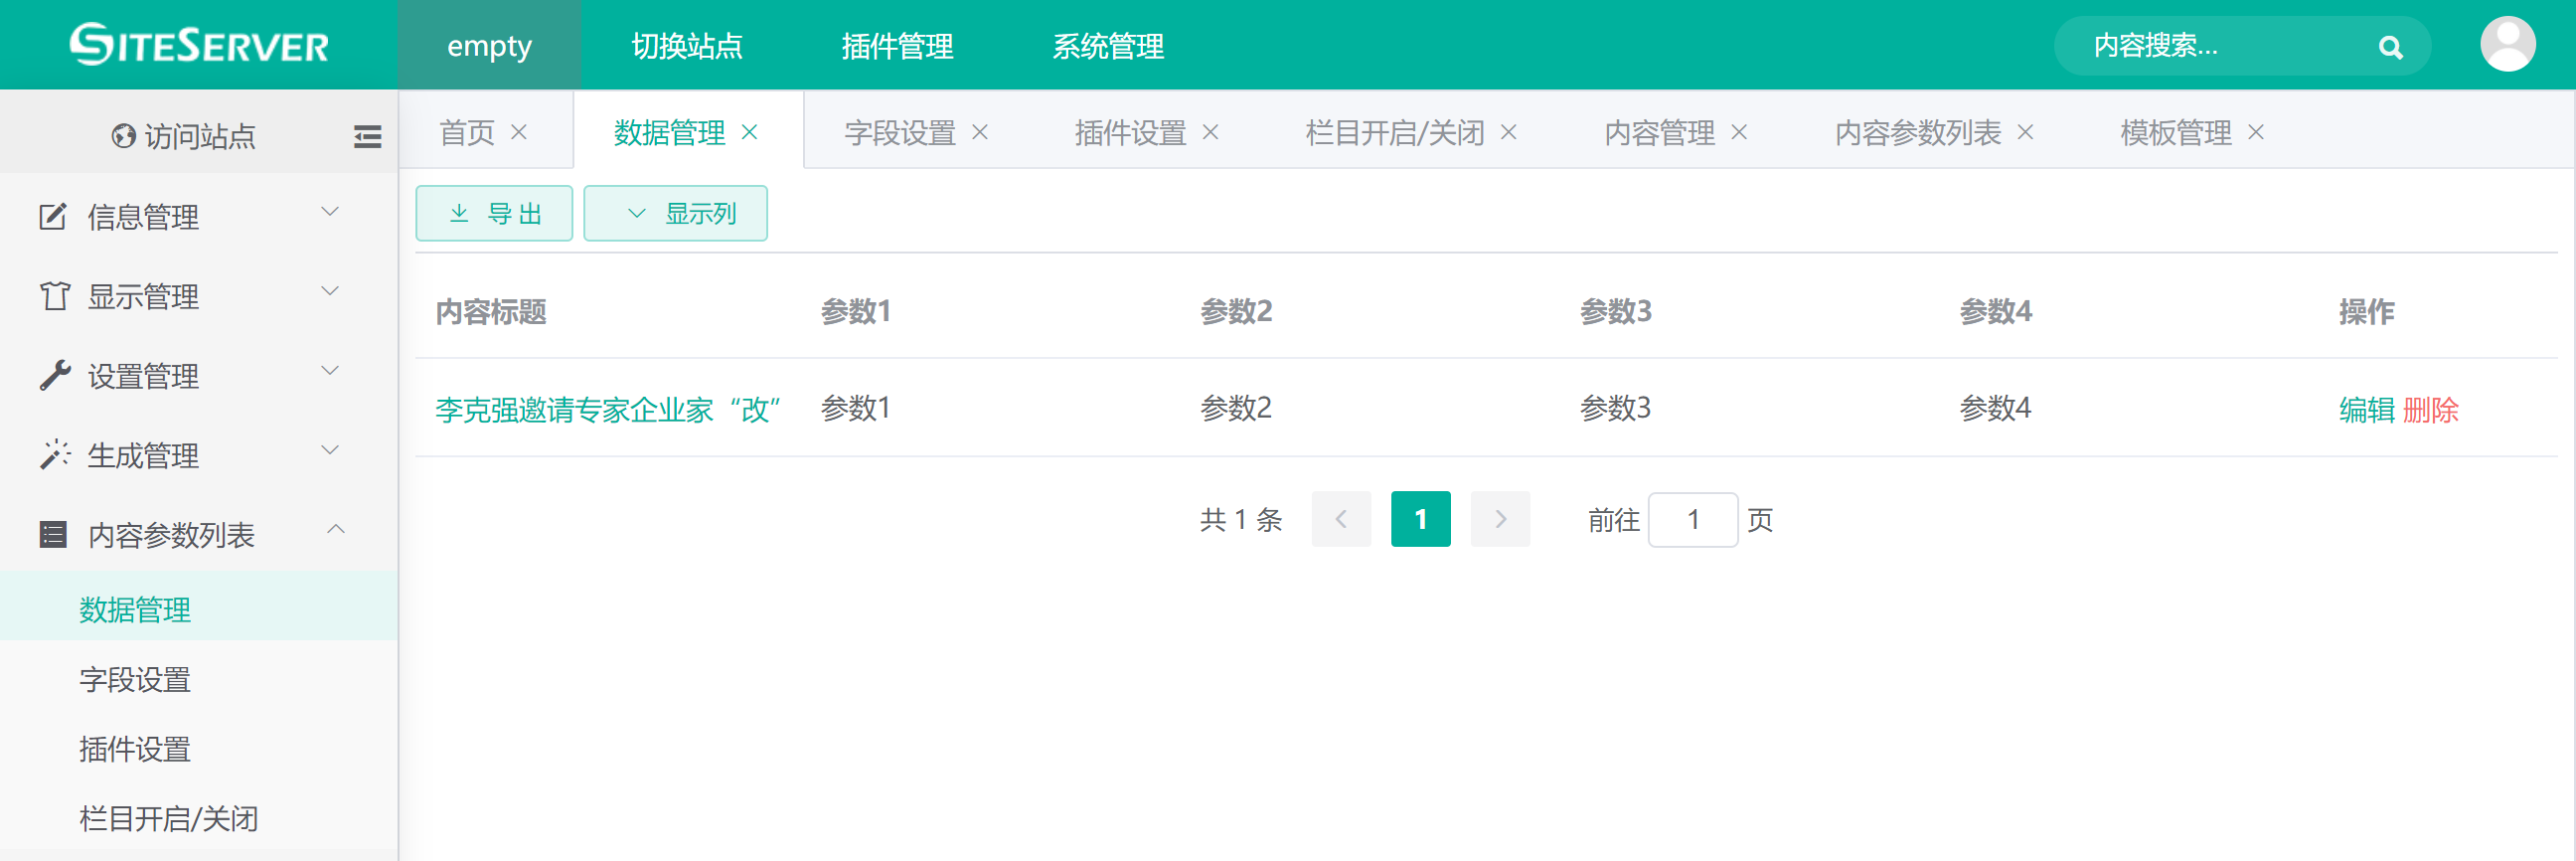Switch to the 内容管理 tab
Image resolution: width=2576 pixels, height=861 pixels.
(1659, 132)
